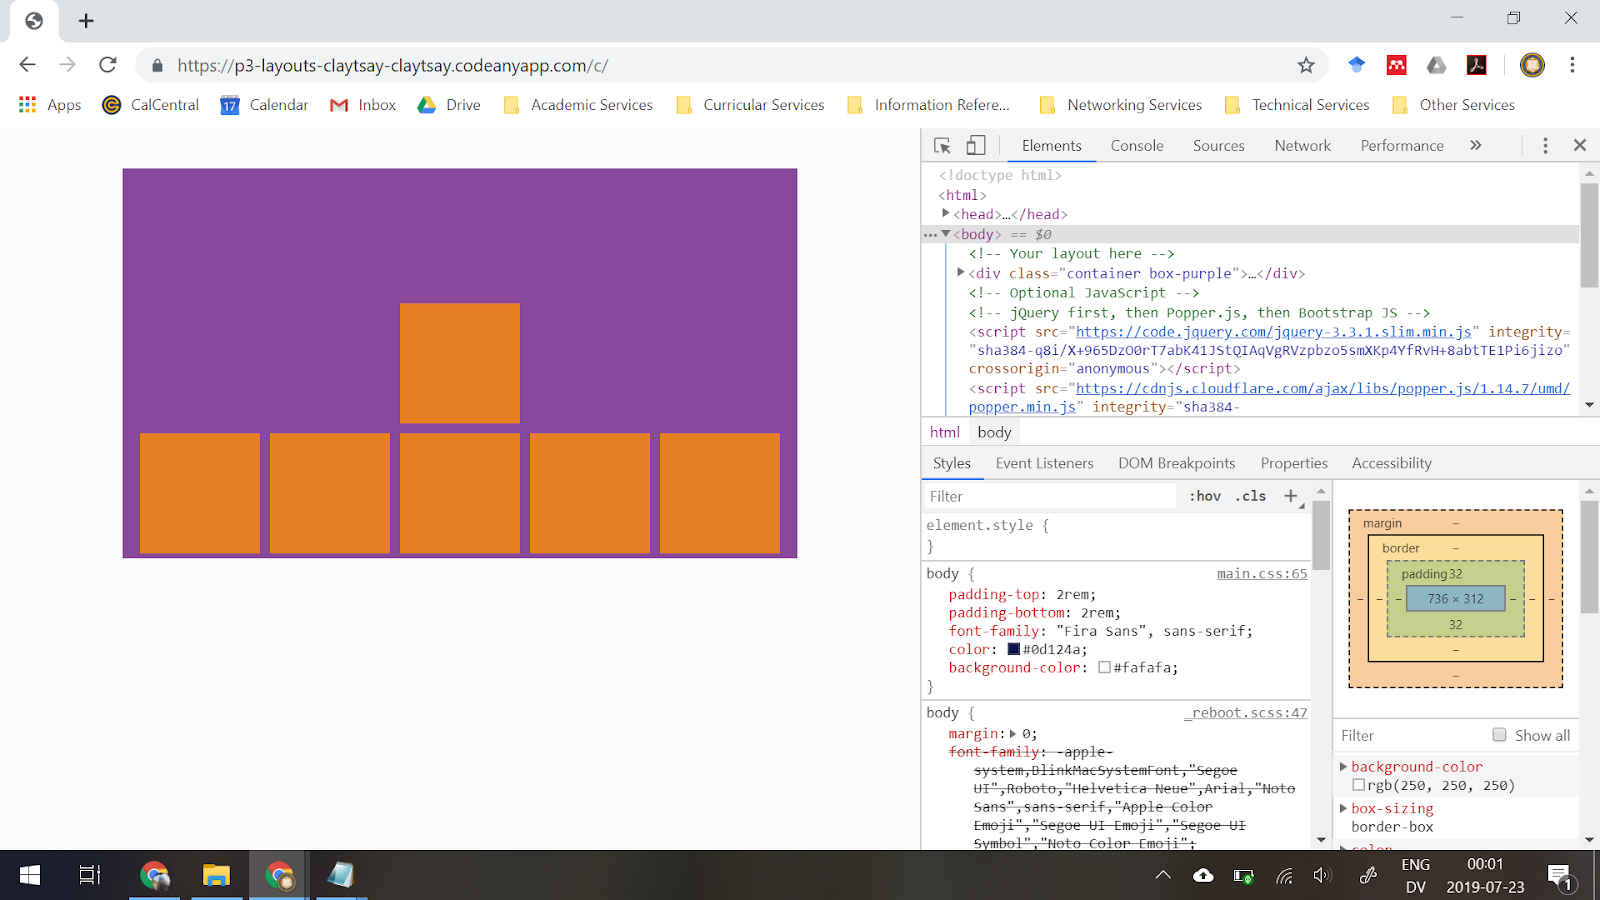Image resolution: width=1600 pixels, height=900 pixels.
Task: Open Windows Start menu
Action: point(30,876)
